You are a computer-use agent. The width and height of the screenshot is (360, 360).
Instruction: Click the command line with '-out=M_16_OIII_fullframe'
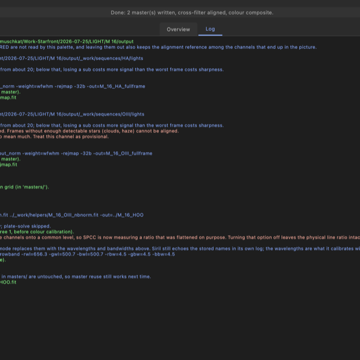pyautogui.click(x=76, y=154)
